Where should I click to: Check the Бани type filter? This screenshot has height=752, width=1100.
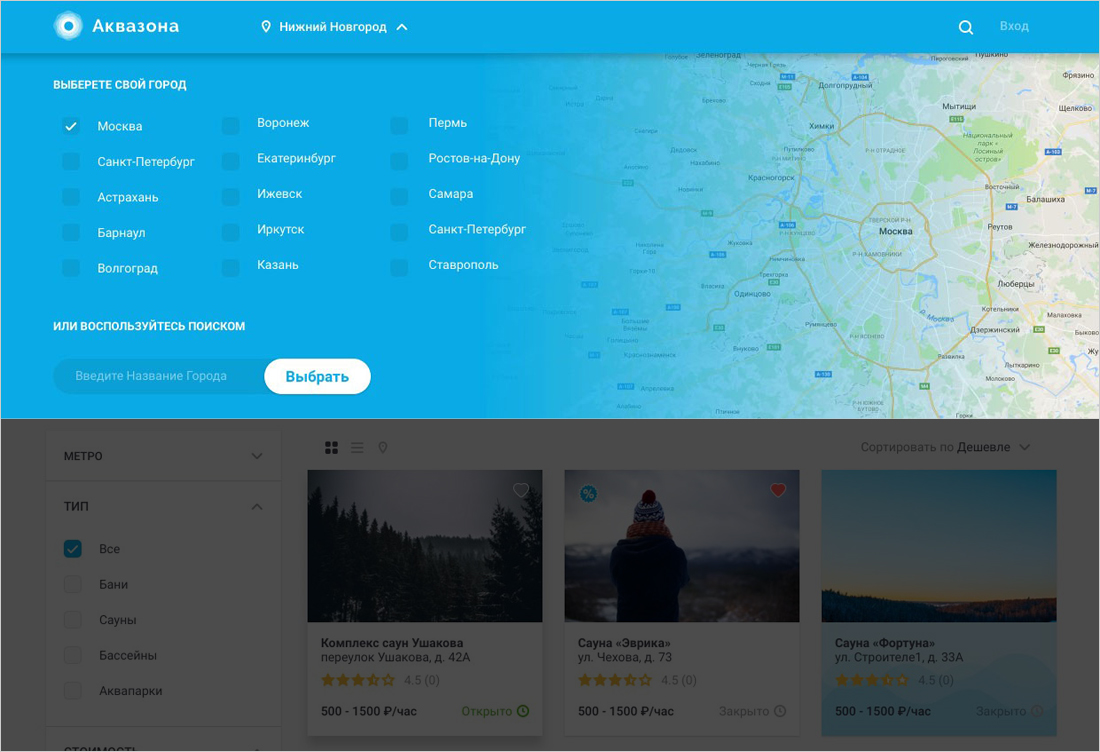click(x=73, y=584)
